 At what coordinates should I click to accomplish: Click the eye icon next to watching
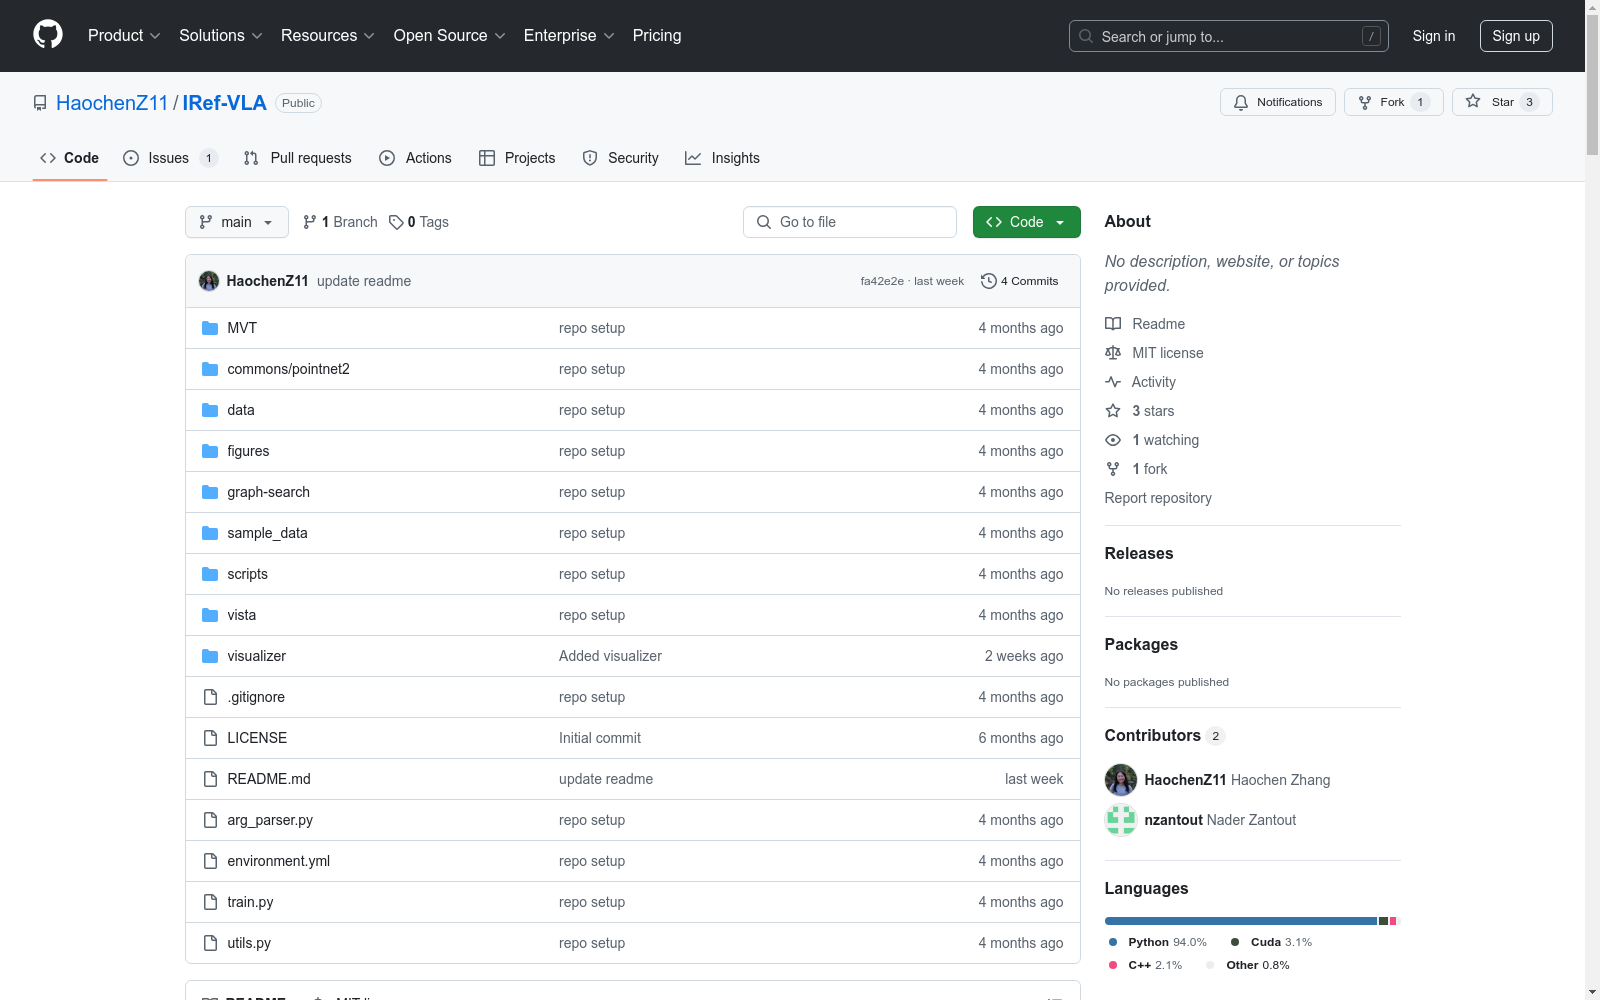1113,440
